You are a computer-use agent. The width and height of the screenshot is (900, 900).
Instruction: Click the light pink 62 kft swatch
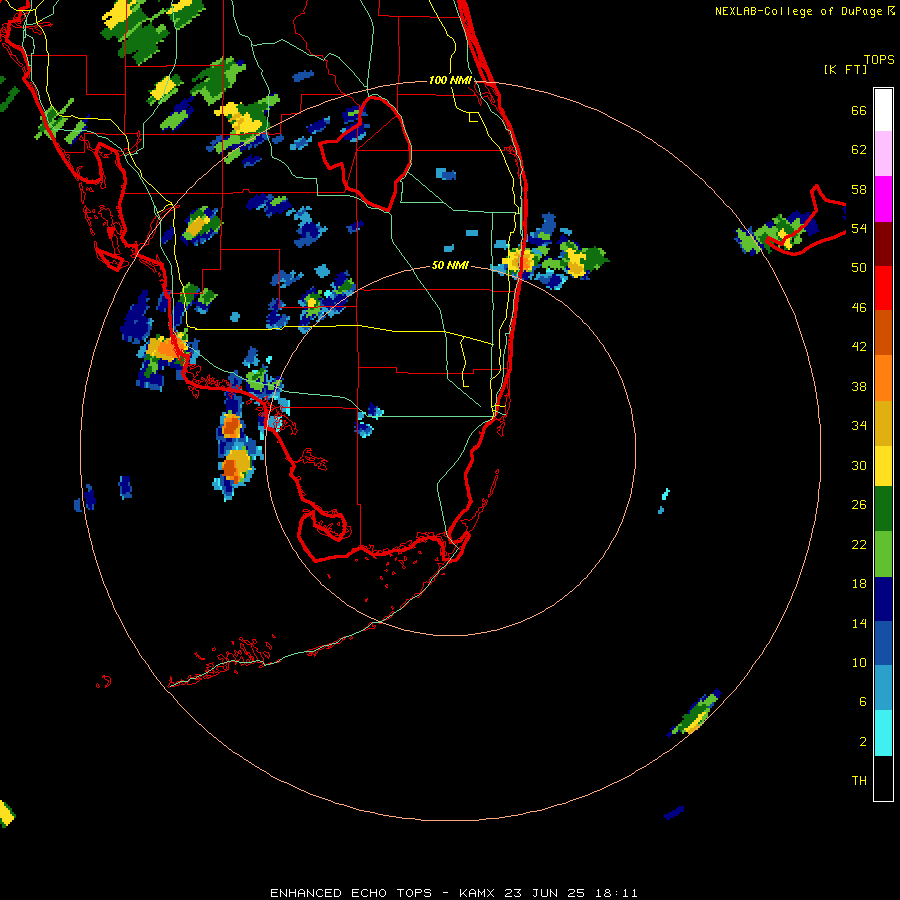pyautogui.click(x=883, y=153)
